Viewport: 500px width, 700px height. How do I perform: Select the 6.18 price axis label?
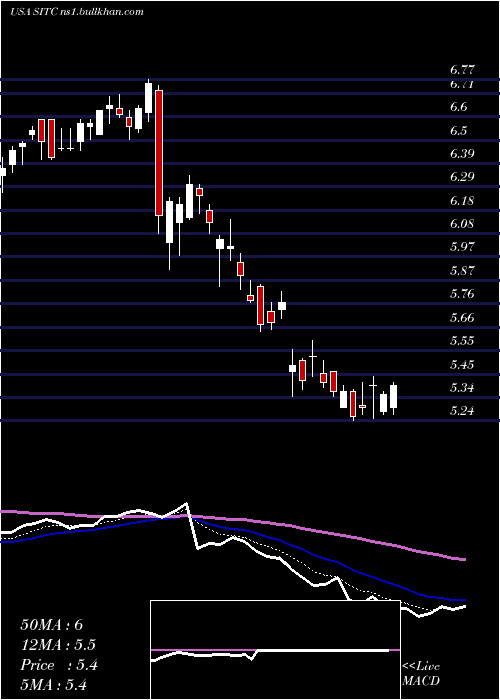click(x=462, y=201)
